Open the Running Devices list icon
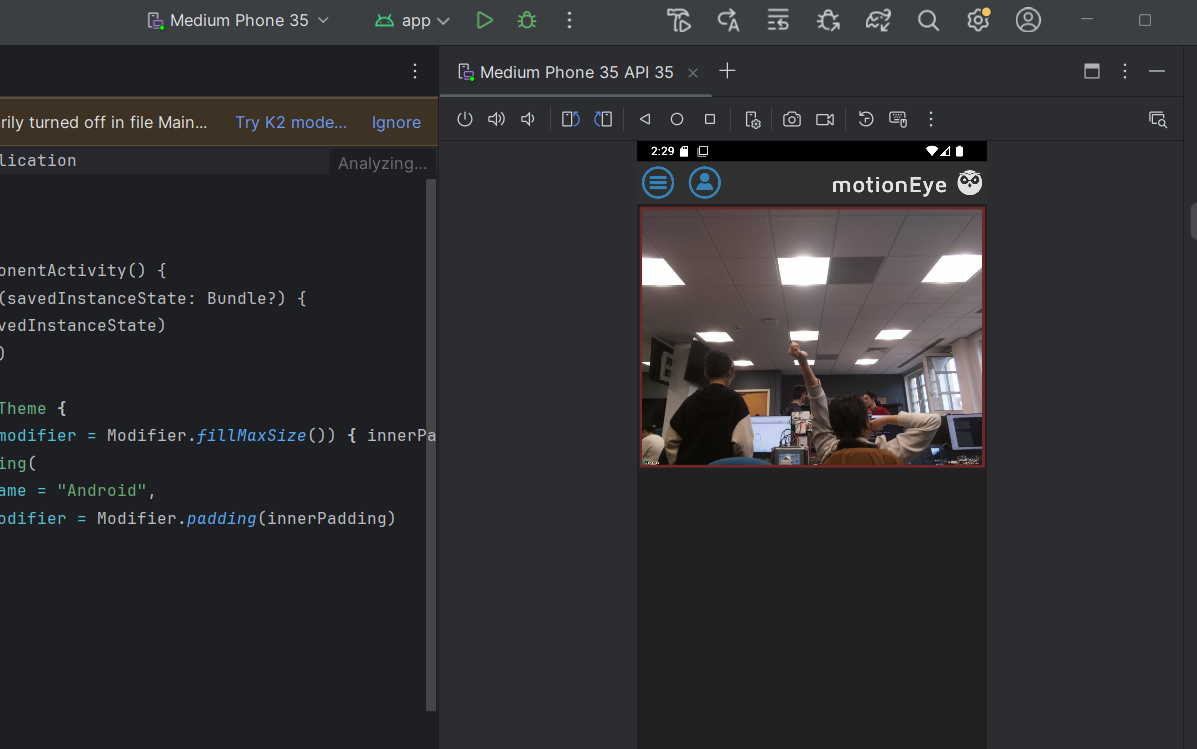Viewport: 1197px width, 749px height. [778, 21]
